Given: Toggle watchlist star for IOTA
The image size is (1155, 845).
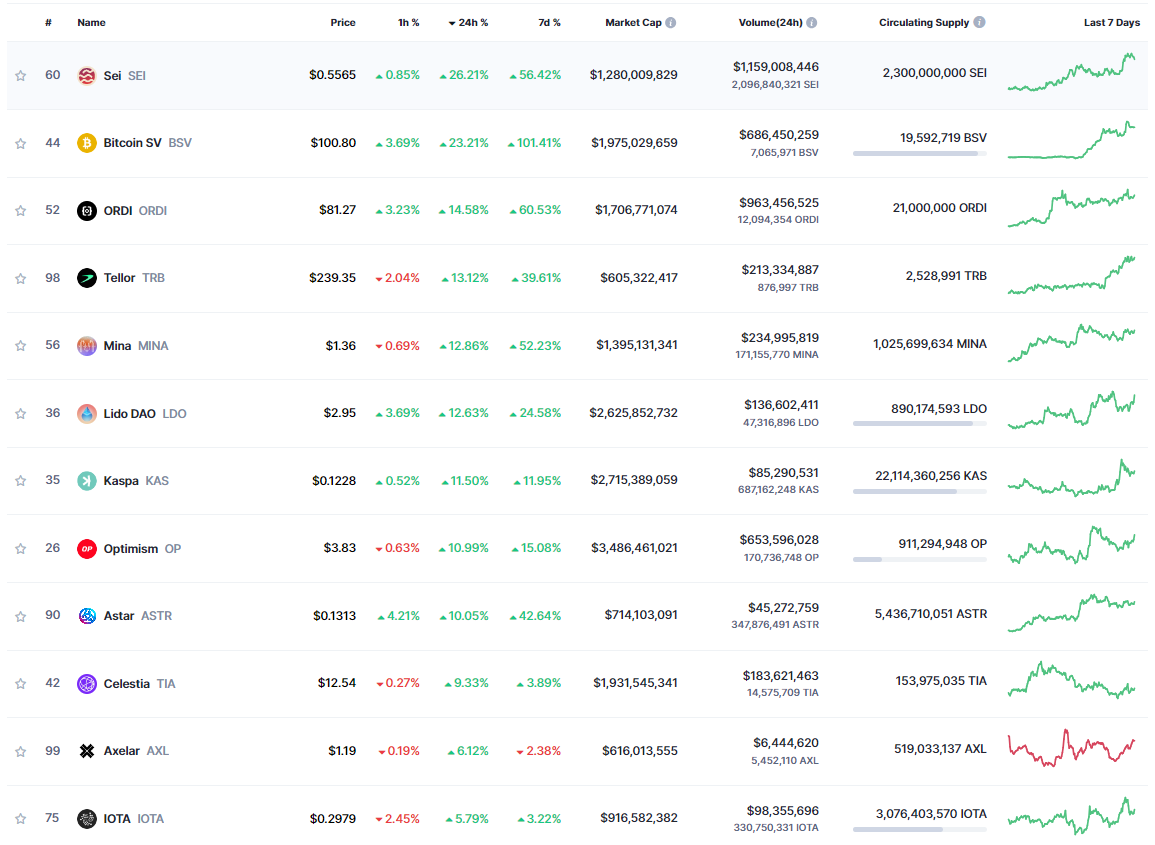Looking at the screenshot, I should [21, 818].
